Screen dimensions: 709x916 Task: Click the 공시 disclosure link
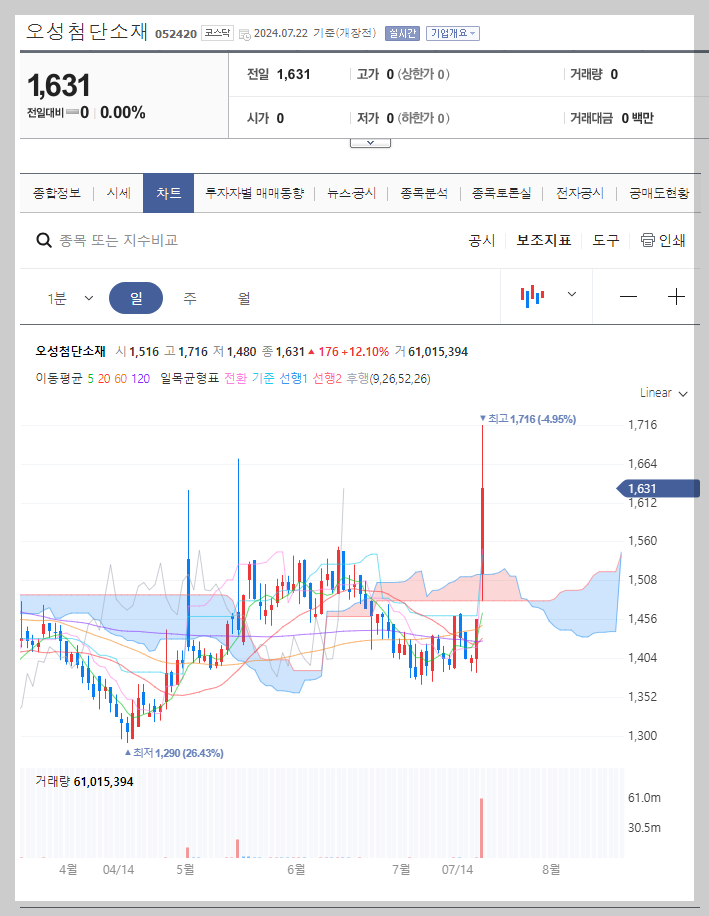pos(480,240)
